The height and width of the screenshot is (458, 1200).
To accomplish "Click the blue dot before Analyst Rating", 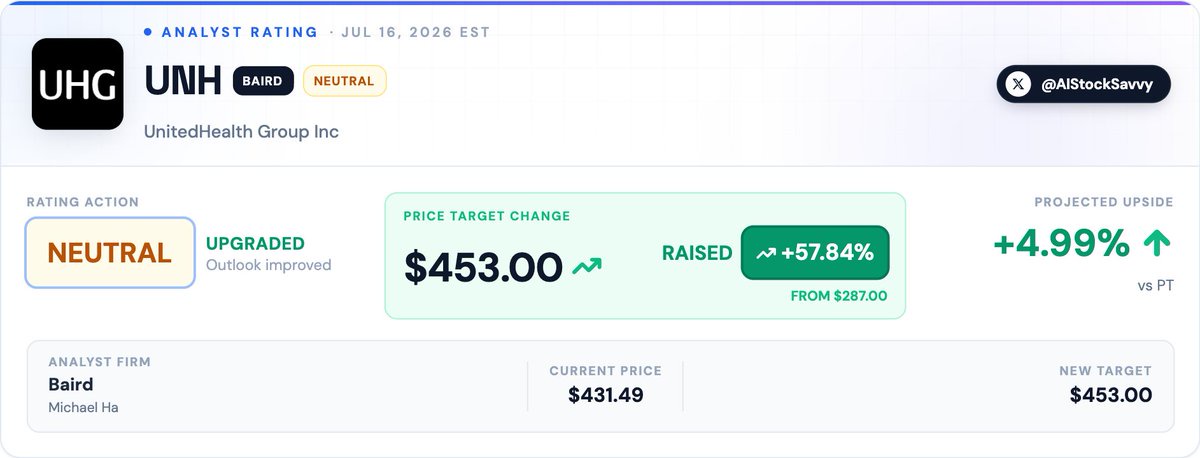I will pos(148,32).
